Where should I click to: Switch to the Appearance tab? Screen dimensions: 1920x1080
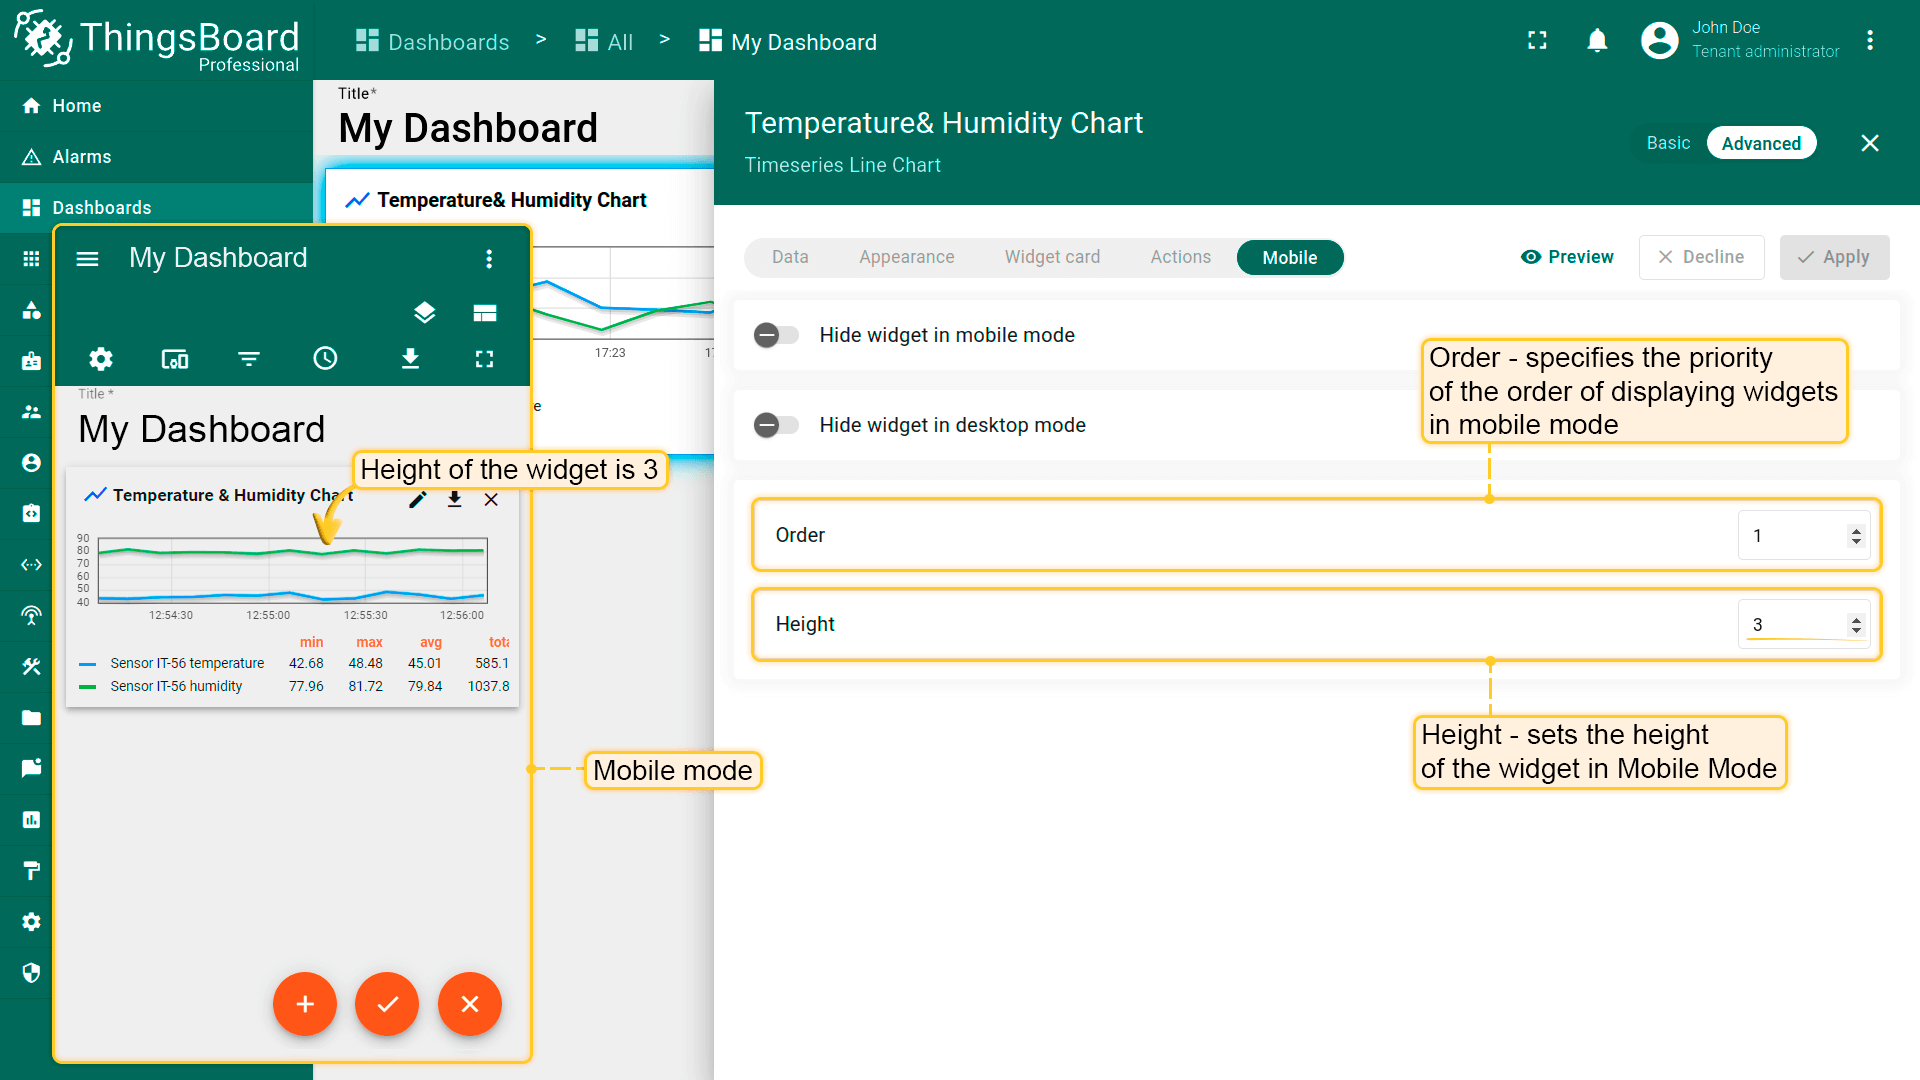(906, 257)
